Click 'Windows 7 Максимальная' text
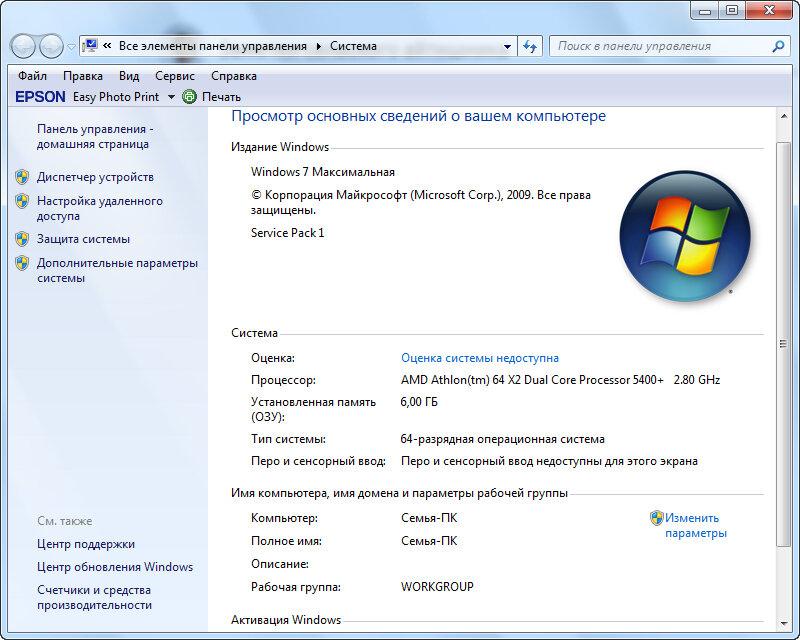 pyautogui.click(x=322, y=172)
